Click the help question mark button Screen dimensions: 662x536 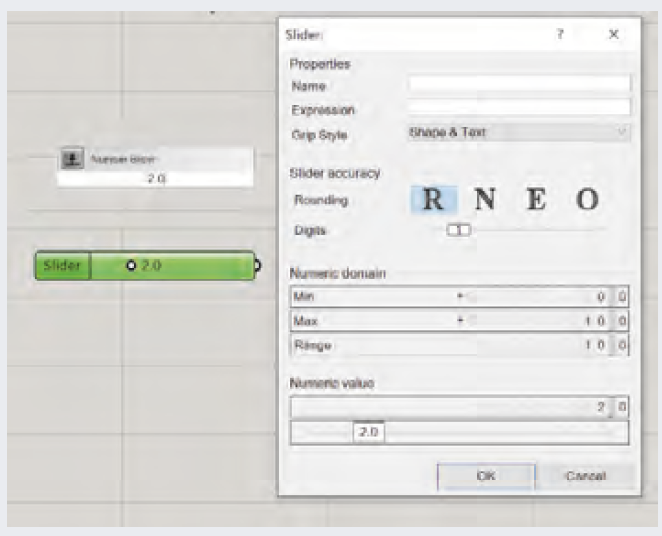(560, 34)
